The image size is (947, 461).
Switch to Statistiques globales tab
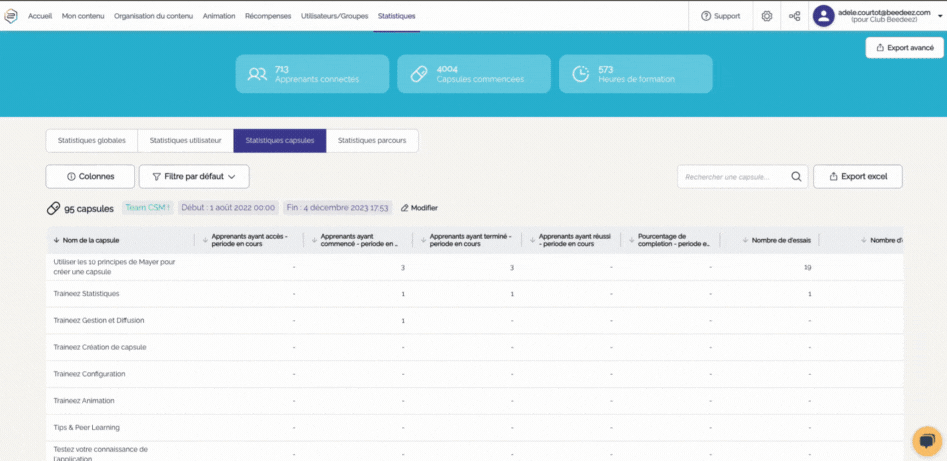tap(92, 141)
